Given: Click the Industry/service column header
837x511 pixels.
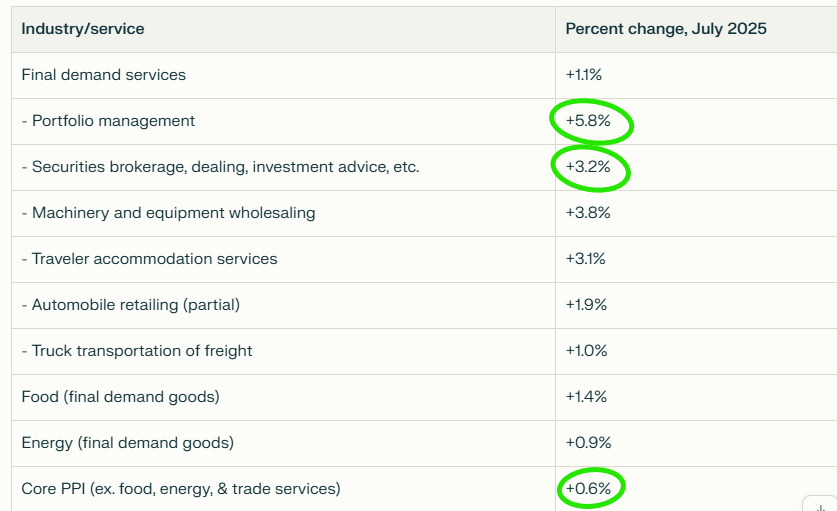Looking at the screenshot, I should pos(83,29).
